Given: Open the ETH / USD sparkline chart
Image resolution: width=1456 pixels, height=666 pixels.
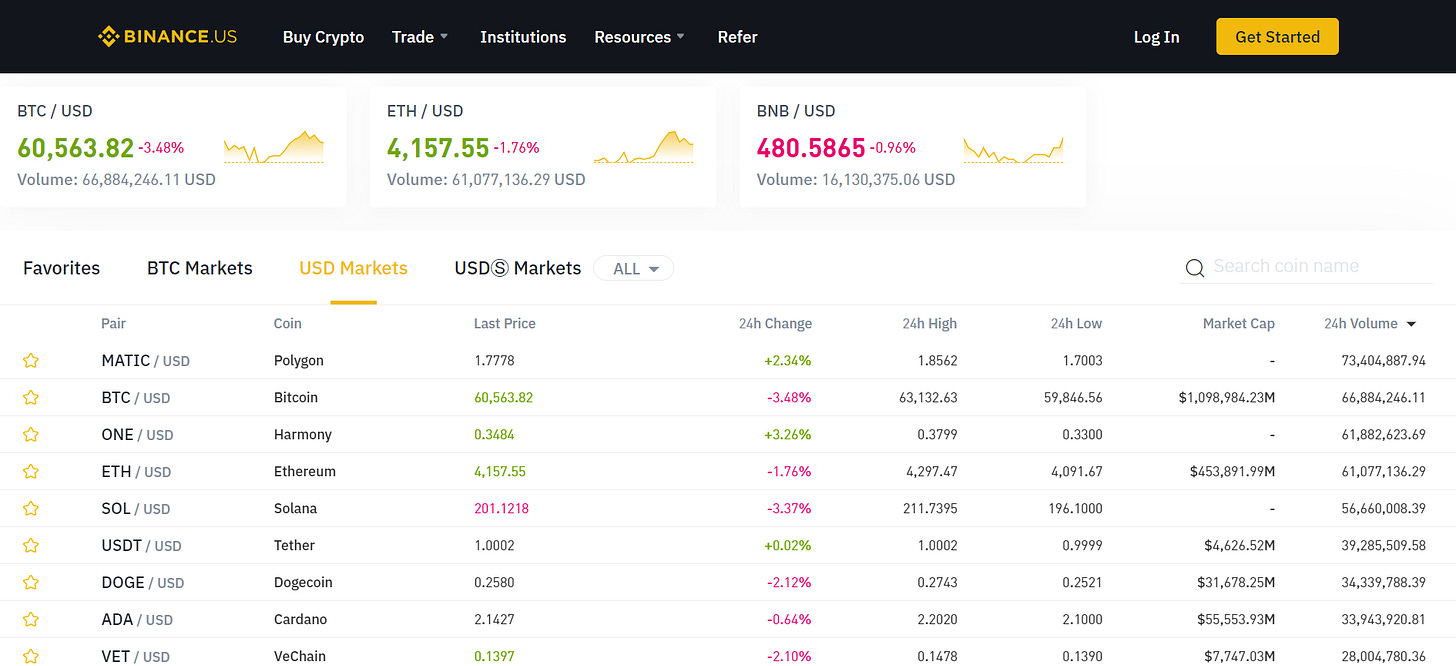Looking at the screenshot, I should tap(643, 147).
